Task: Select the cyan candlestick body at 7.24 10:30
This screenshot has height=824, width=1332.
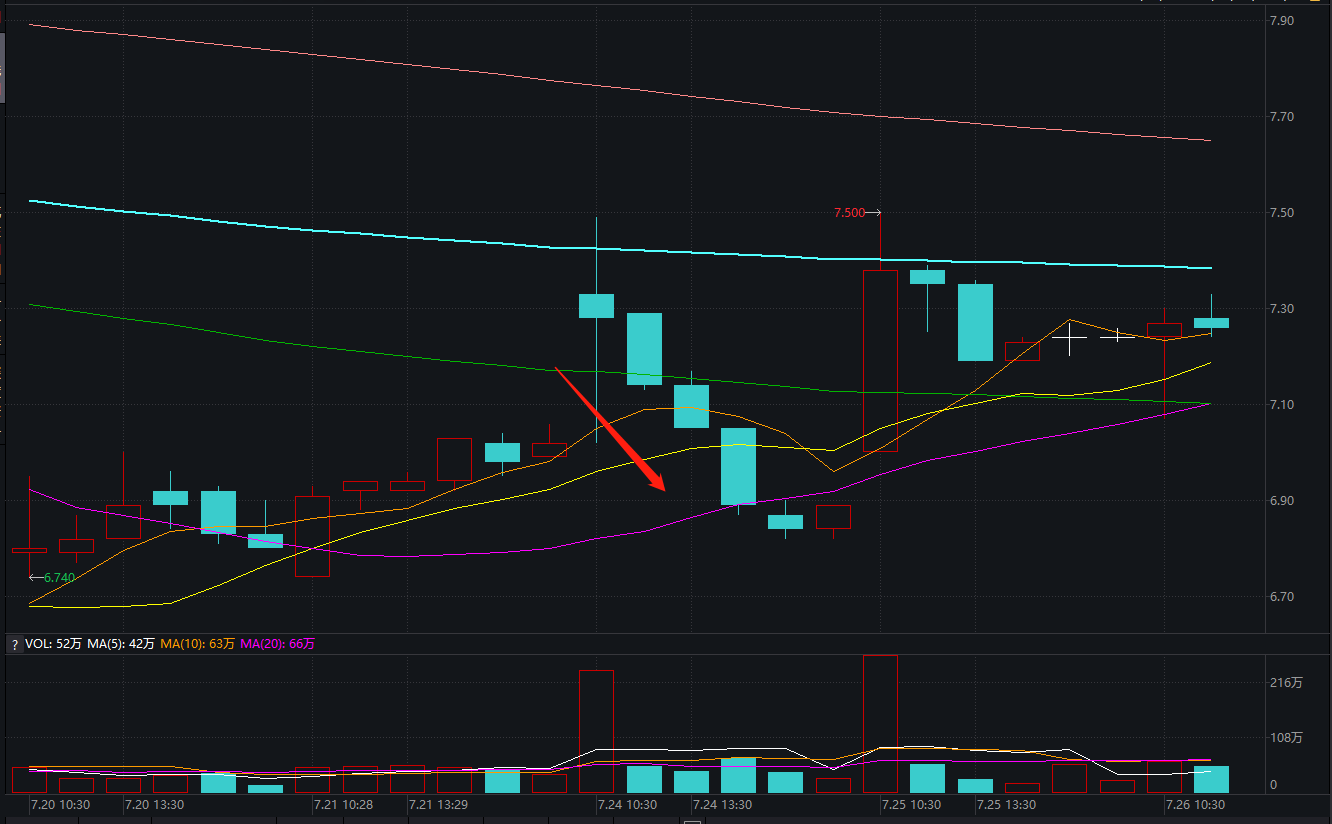Action: (x=596, y=306)
